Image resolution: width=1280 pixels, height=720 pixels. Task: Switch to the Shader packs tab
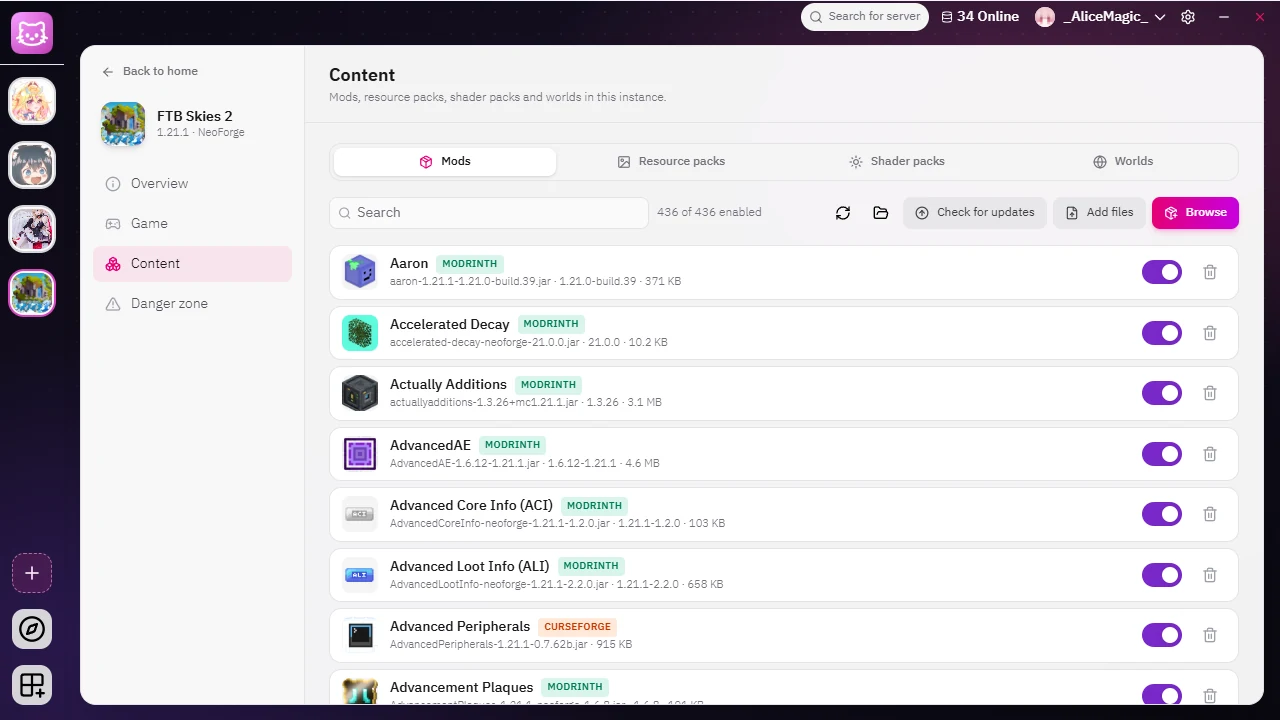click(x=897, y=161)
